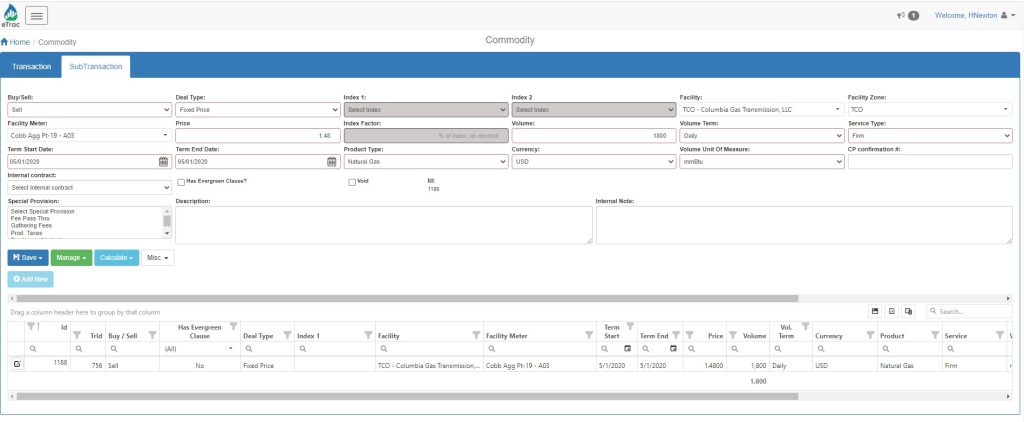The width and height of the screenshot is (1024, 422).
Task: Expand the Save button dropdown
Action: pyautogui.click(x=27, y=258)
